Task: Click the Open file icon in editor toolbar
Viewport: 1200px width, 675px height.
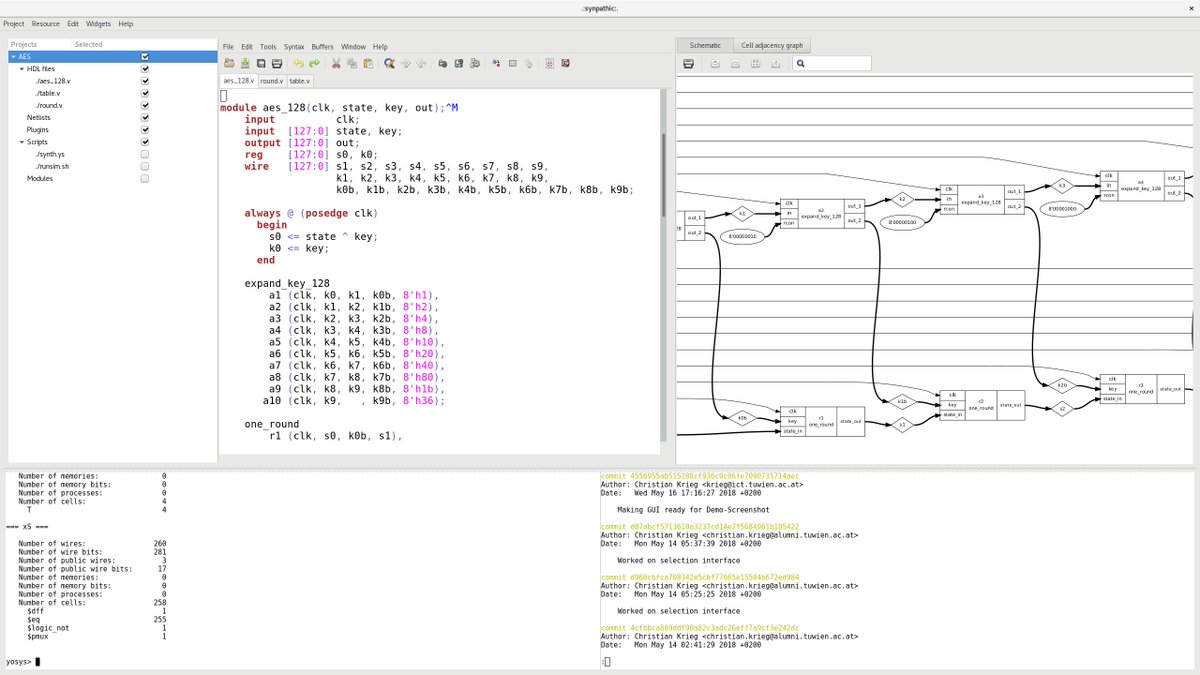Action: [x=229, y=63]
